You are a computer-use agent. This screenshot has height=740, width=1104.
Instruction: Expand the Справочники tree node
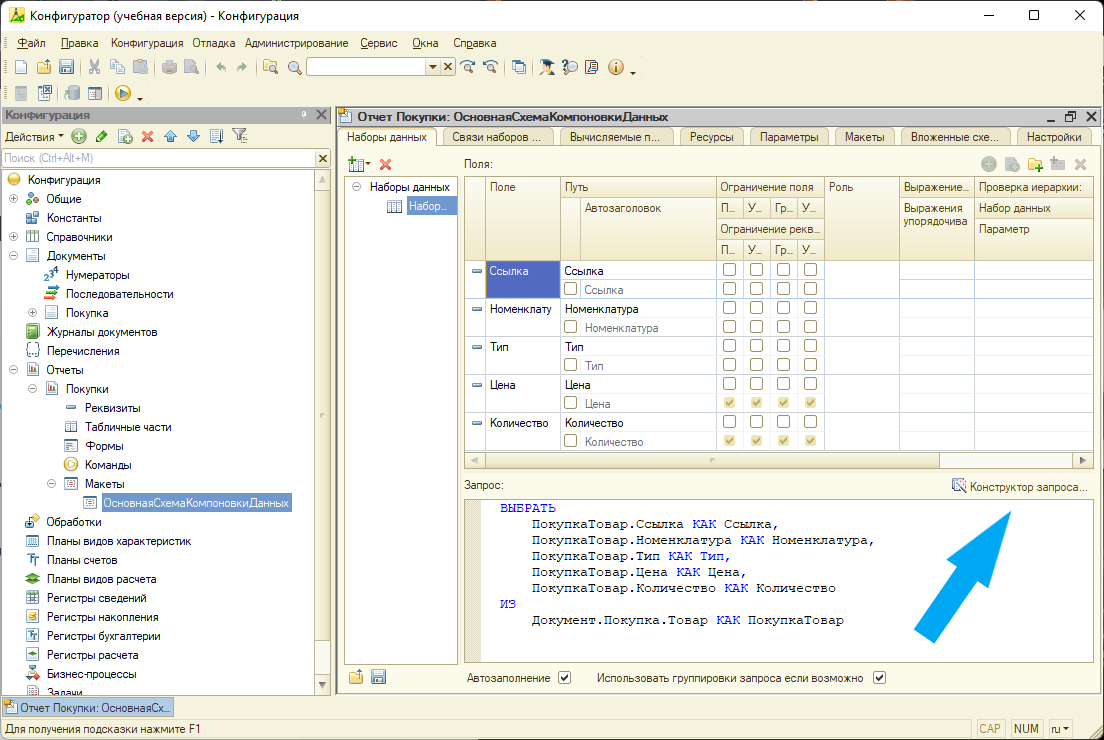click(x=13, y=237)
